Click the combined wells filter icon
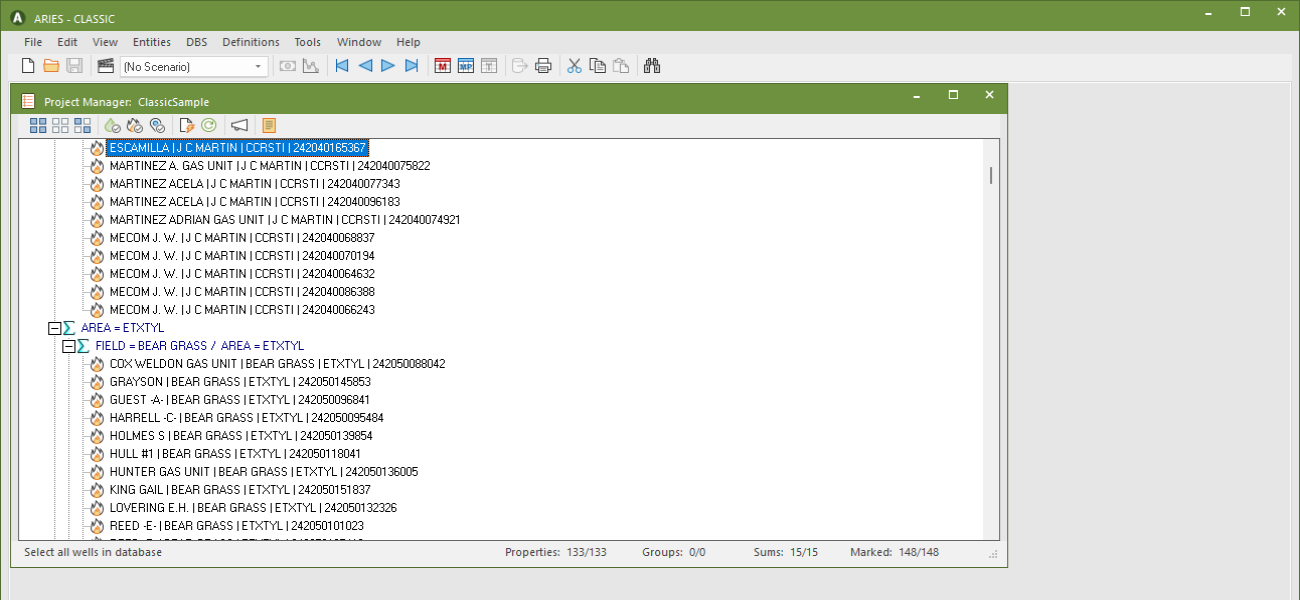The width and height of the screenshot is (1300, 600). (157, 125)
